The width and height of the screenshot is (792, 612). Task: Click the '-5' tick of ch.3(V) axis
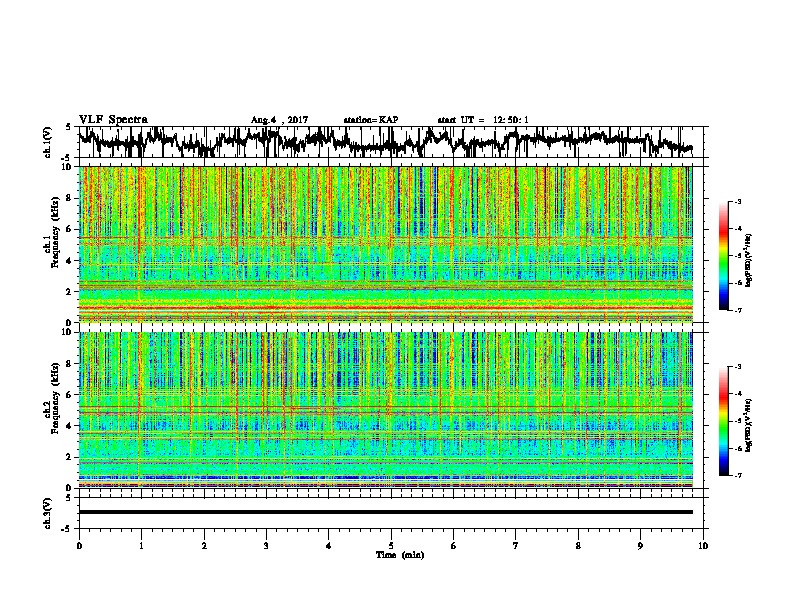(67, 529)
